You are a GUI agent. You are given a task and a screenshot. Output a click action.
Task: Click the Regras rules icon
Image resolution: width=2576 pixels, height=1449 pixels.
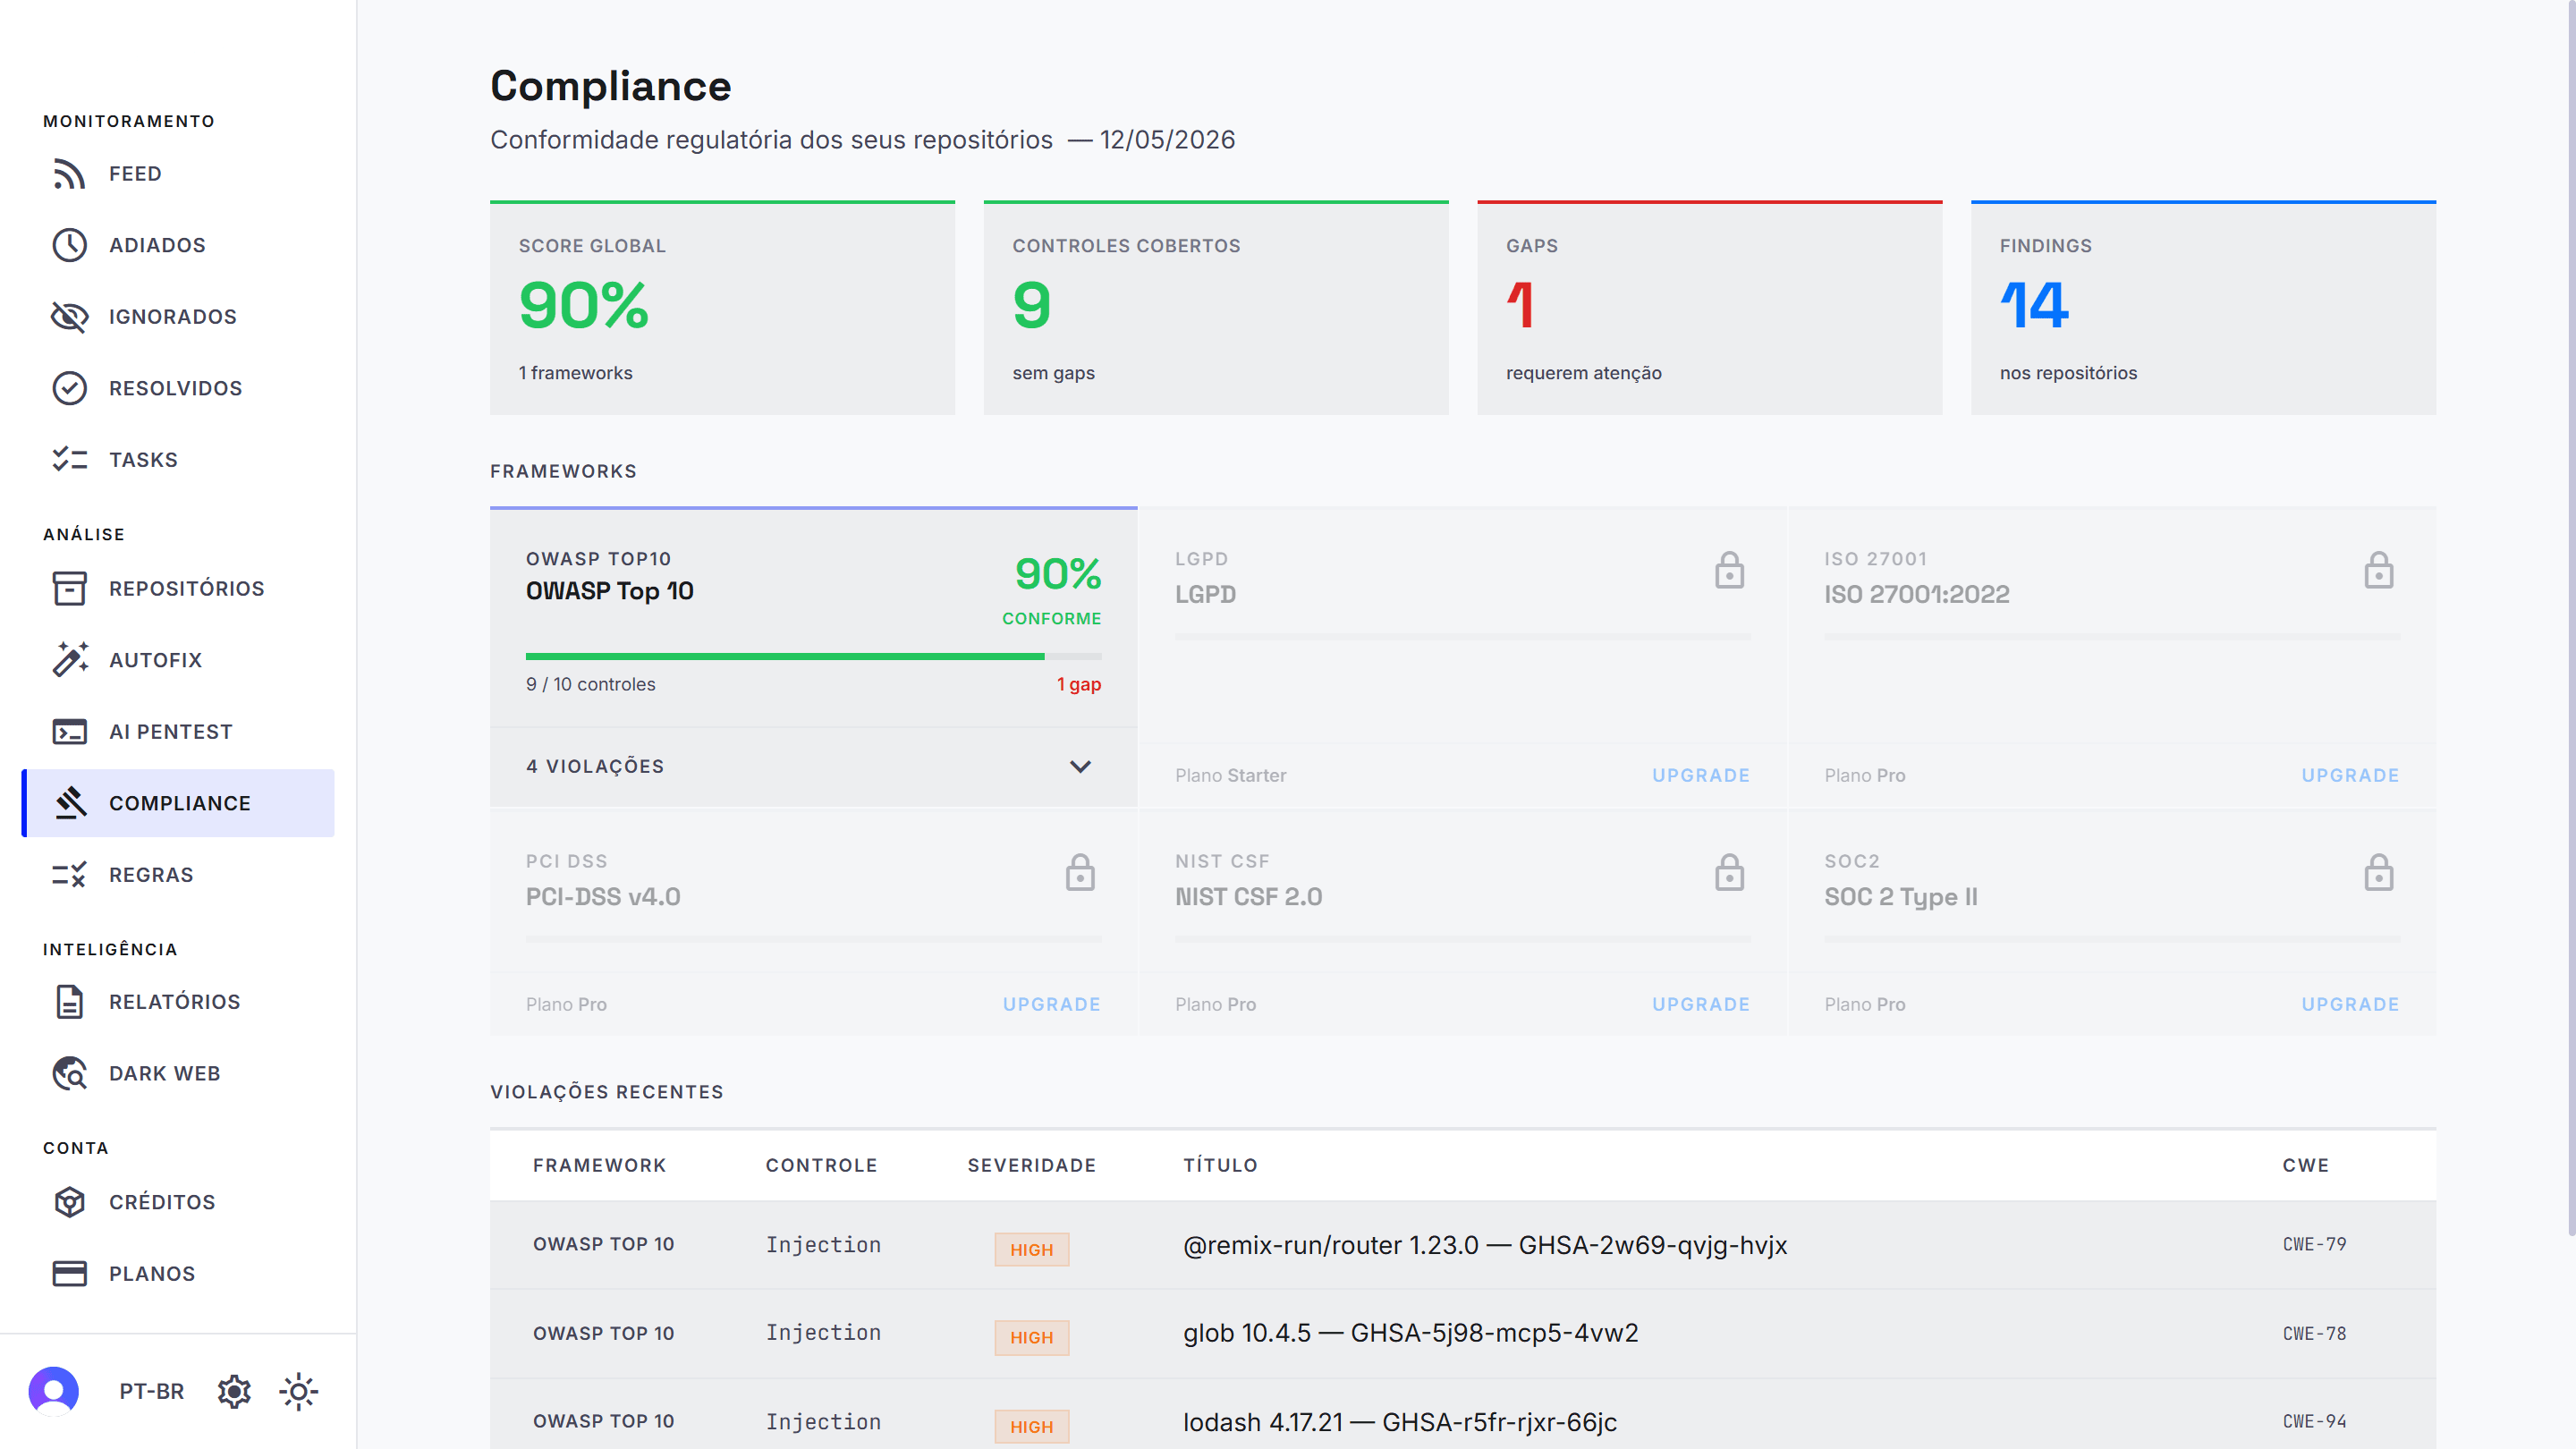69,875
